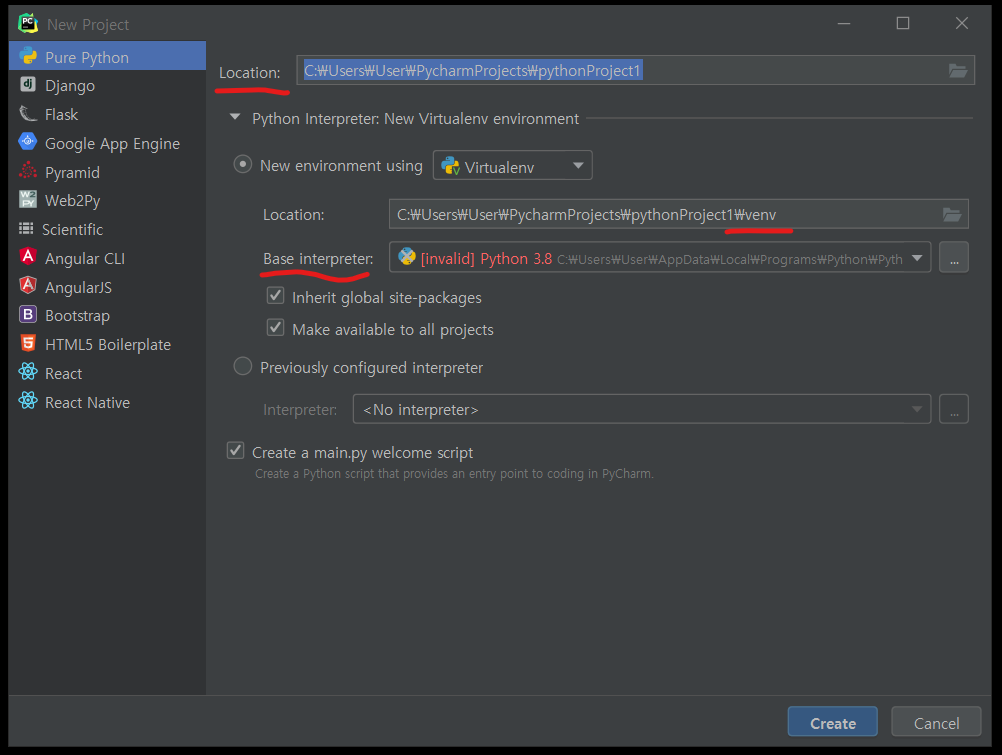1002x755 pixels.
Task: Collapse the Python Interpreter section triangle
Action: coord(235,117)
